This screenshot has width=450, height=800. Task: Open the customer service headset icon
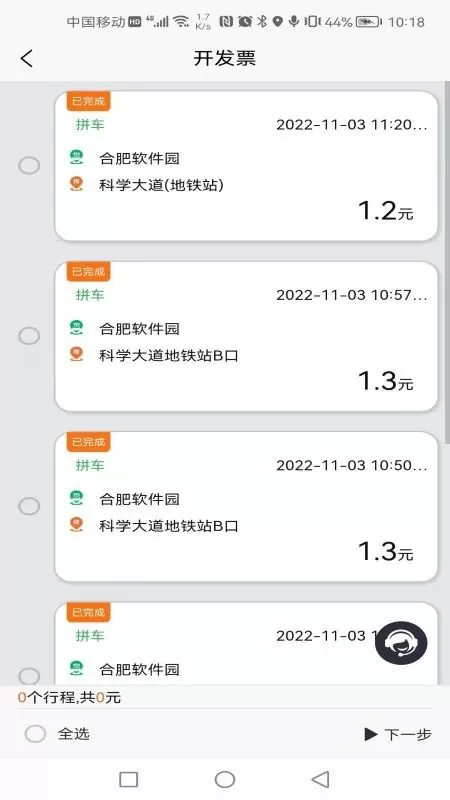[401, 642]
